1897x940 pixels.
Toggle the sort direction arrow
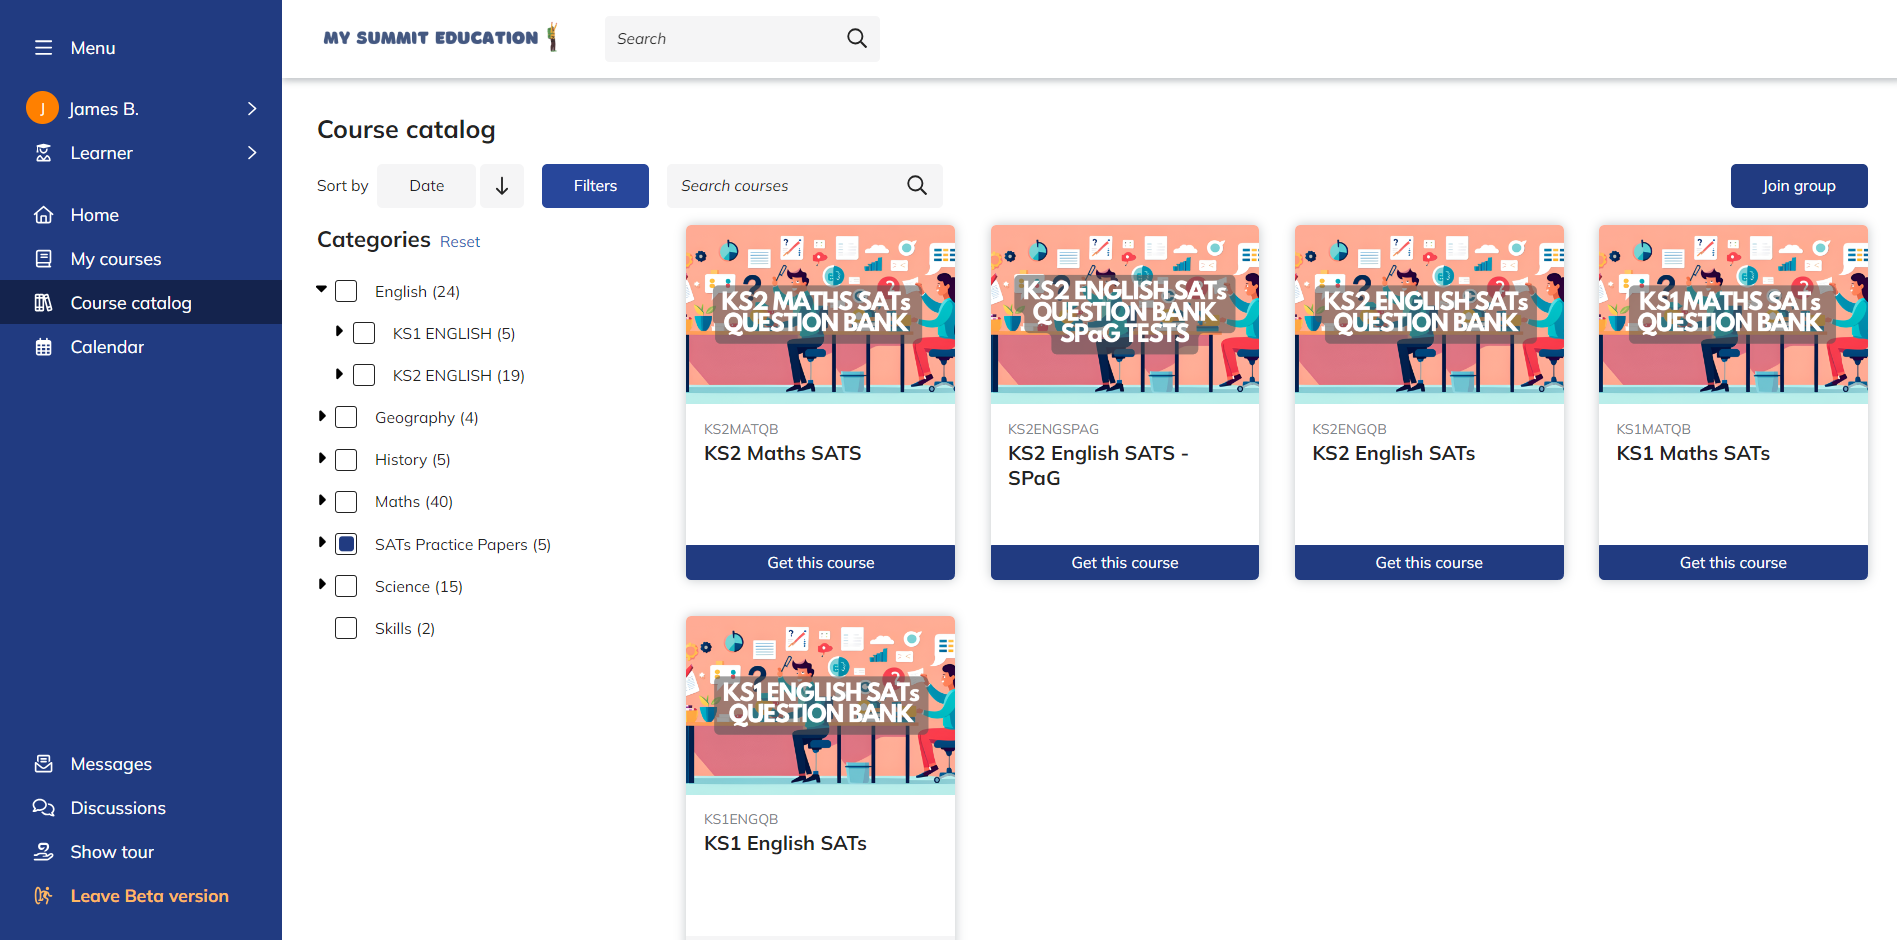pyautogui.click(x=502, y=186)
